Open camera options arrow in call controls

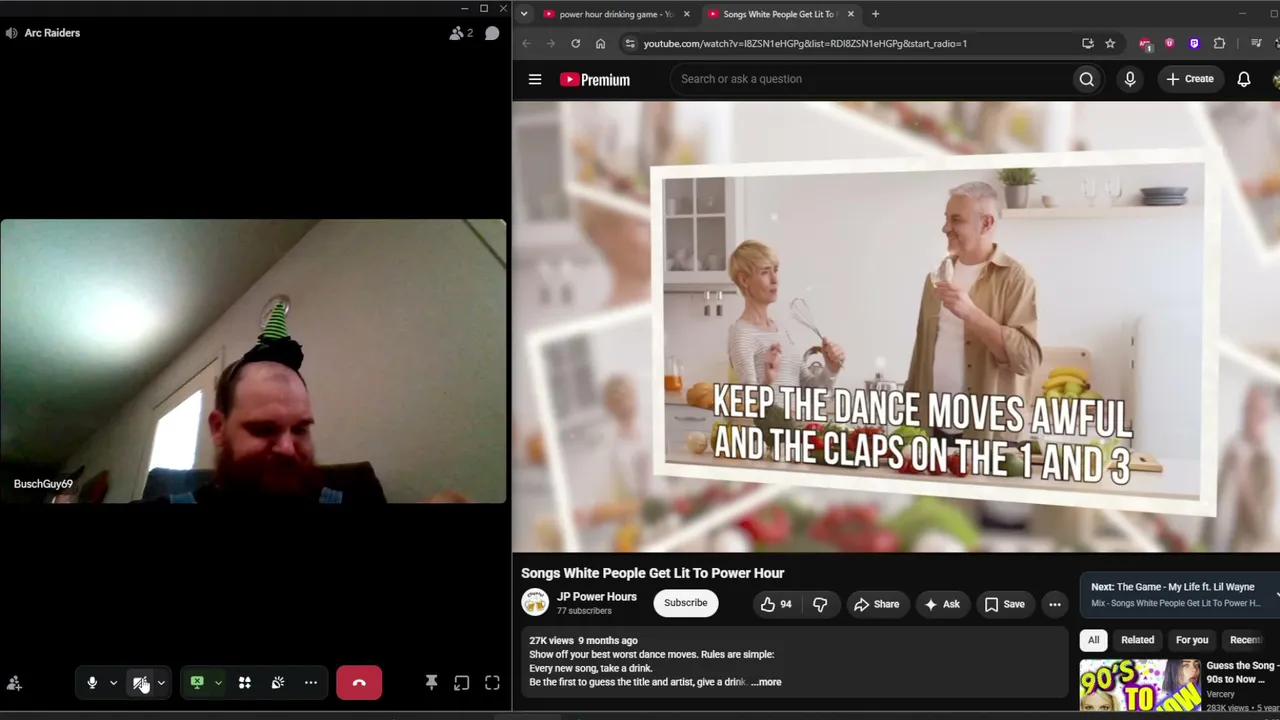pyautogui.click(x=161, y=683)
